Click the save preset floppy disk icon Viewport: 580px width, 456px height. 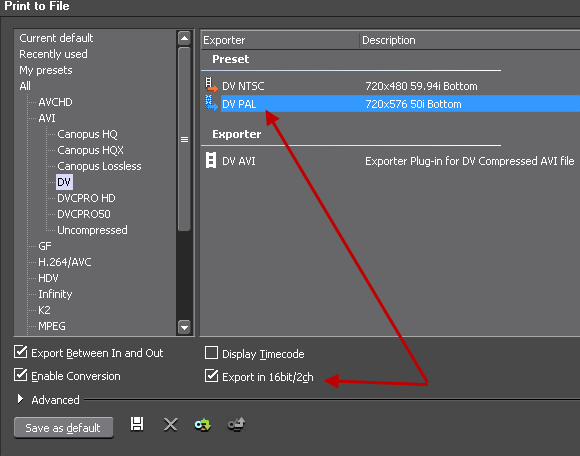(137, 424)
